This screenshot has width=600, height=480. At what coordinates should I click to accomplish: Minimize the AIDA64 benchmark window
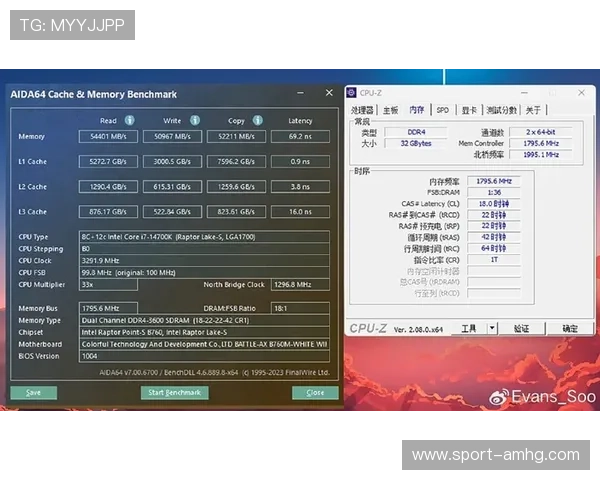[301, 93]
